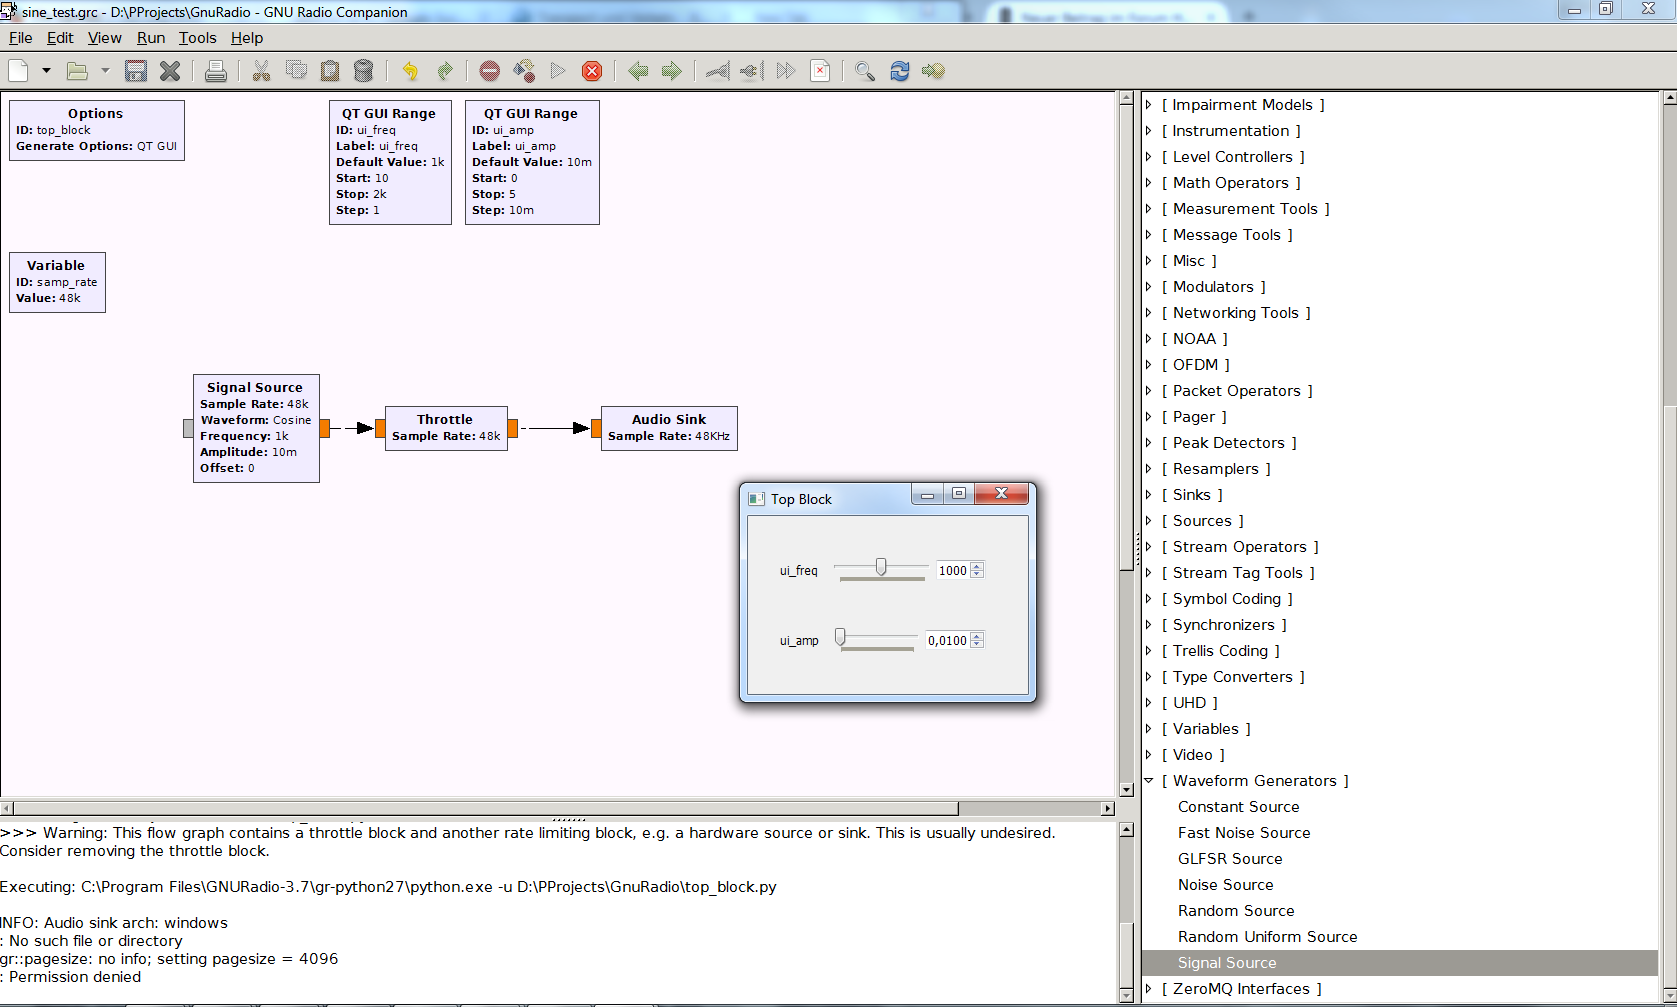
Task: Click the ui_amp slider handle
Action: pos(840,637)
